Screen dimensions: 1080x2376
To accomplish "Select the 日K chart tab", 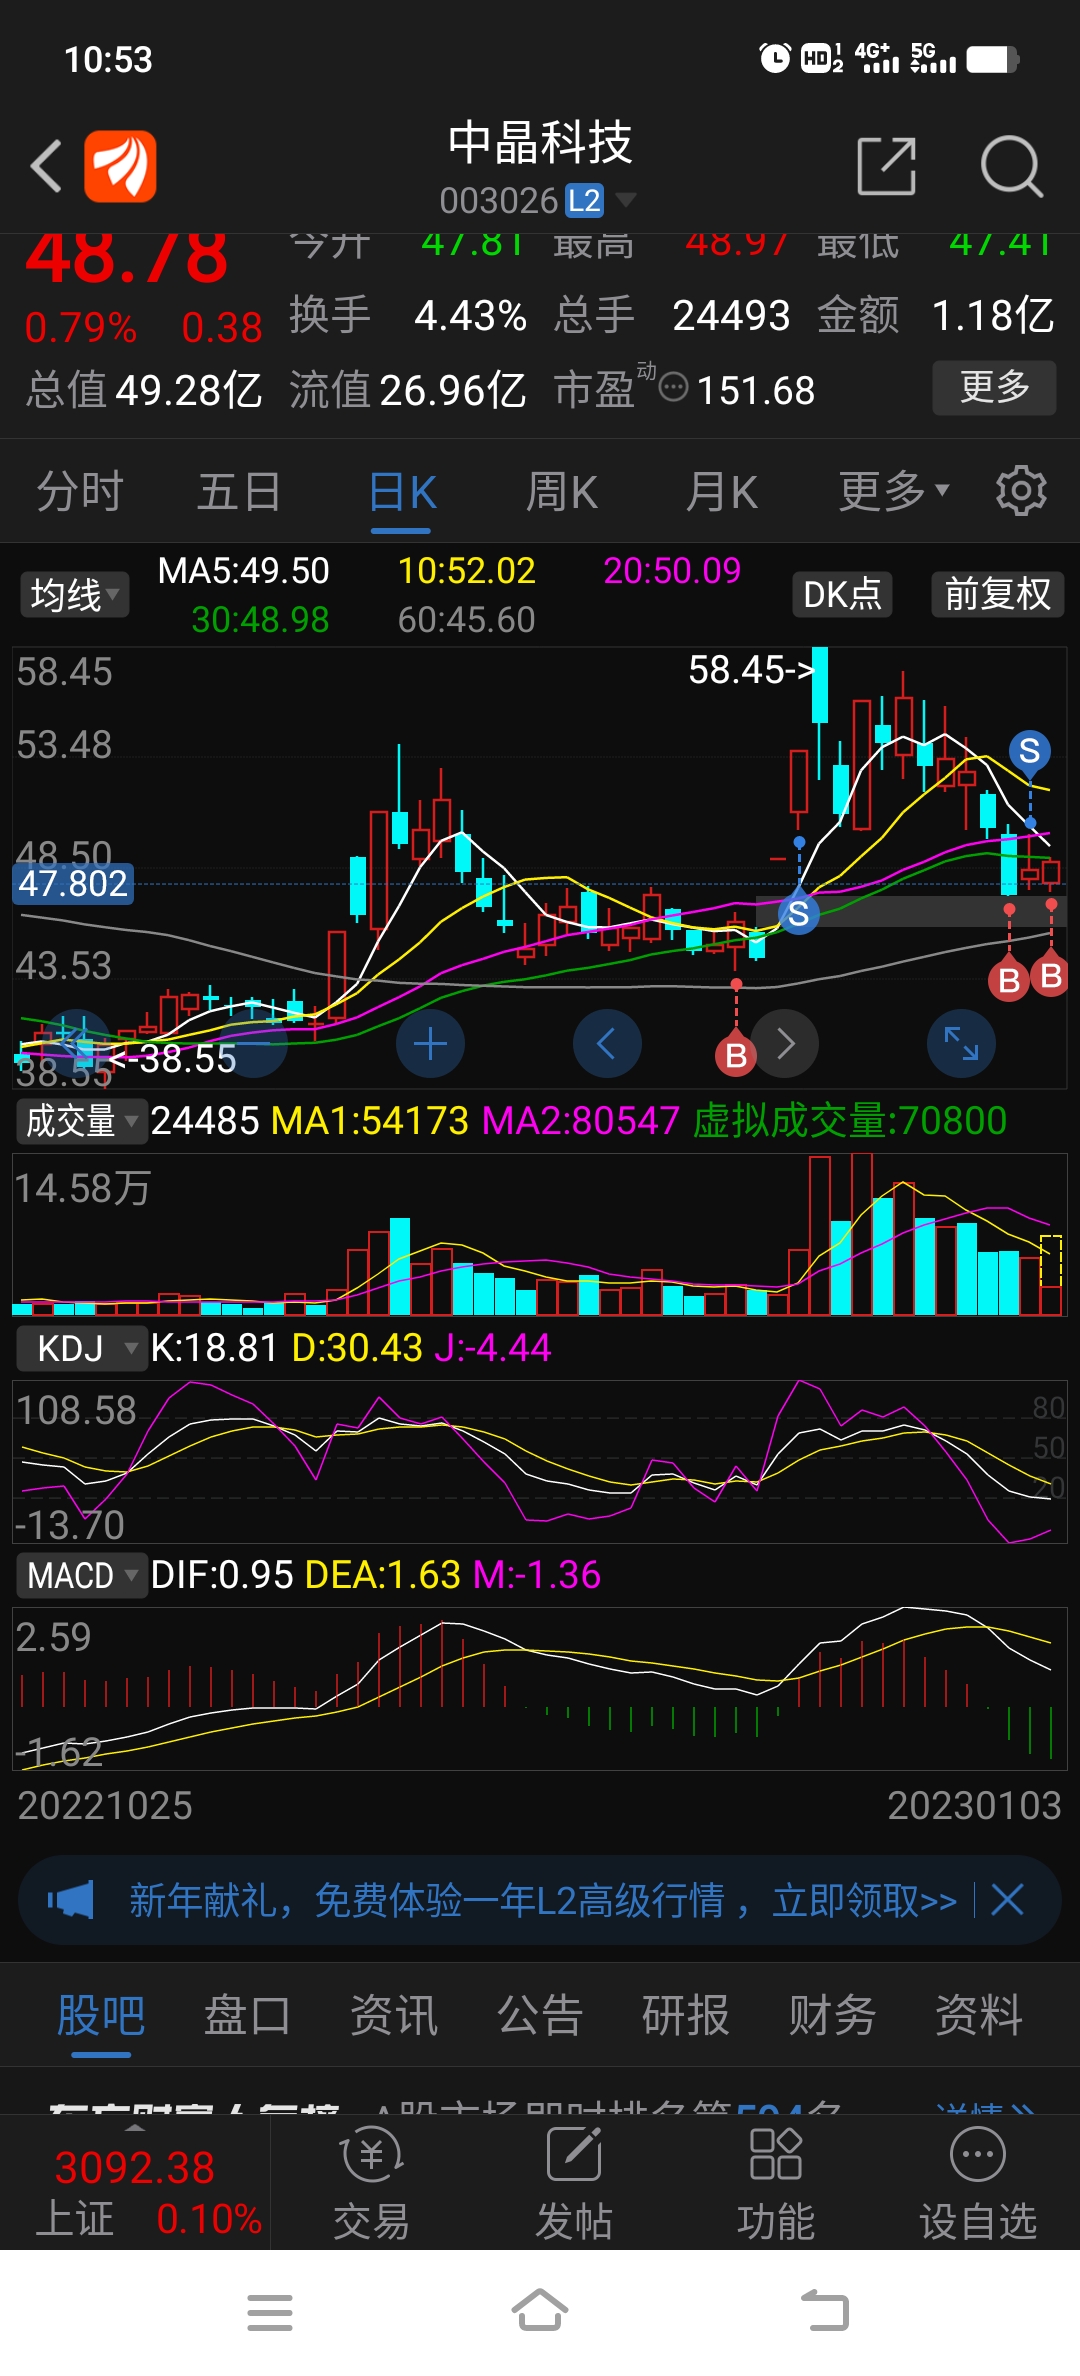I will click(x=402, y=492).
